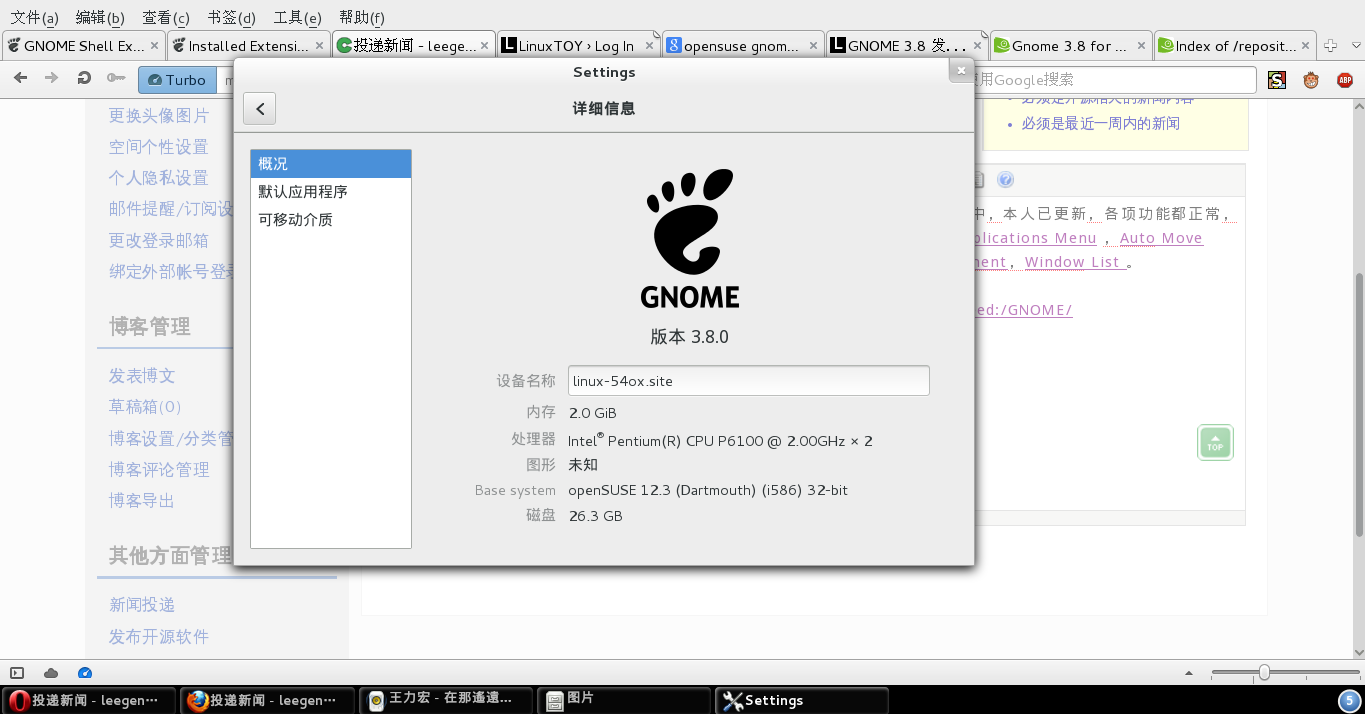Viewport: 1365px width, 714px height.
Task: Click the blue Turbo gauge status icon
Action: 85,673
